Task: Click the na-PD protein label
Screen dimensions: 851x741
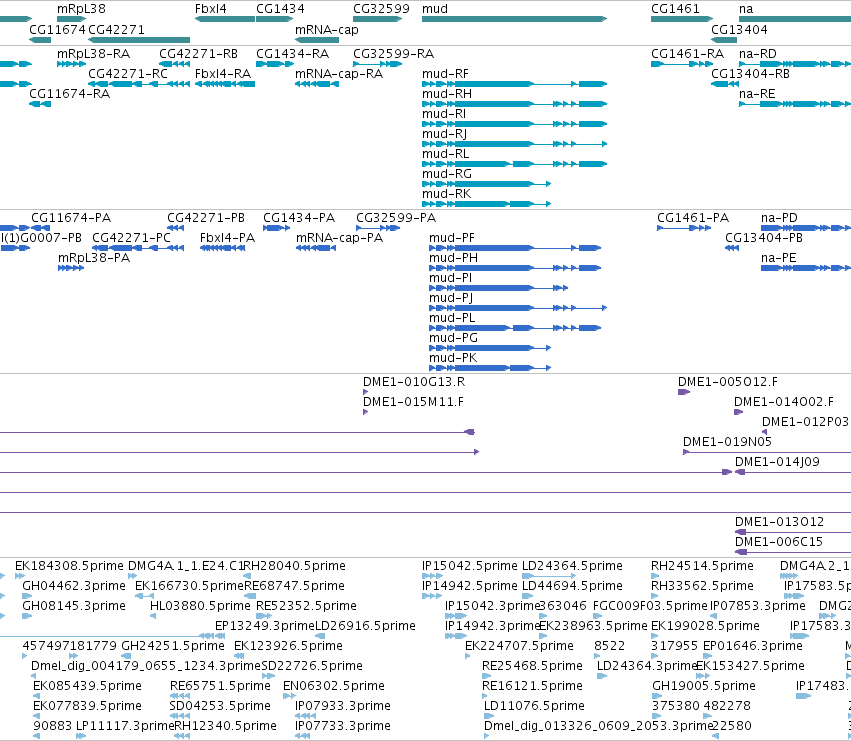Action: pos(779,218)
